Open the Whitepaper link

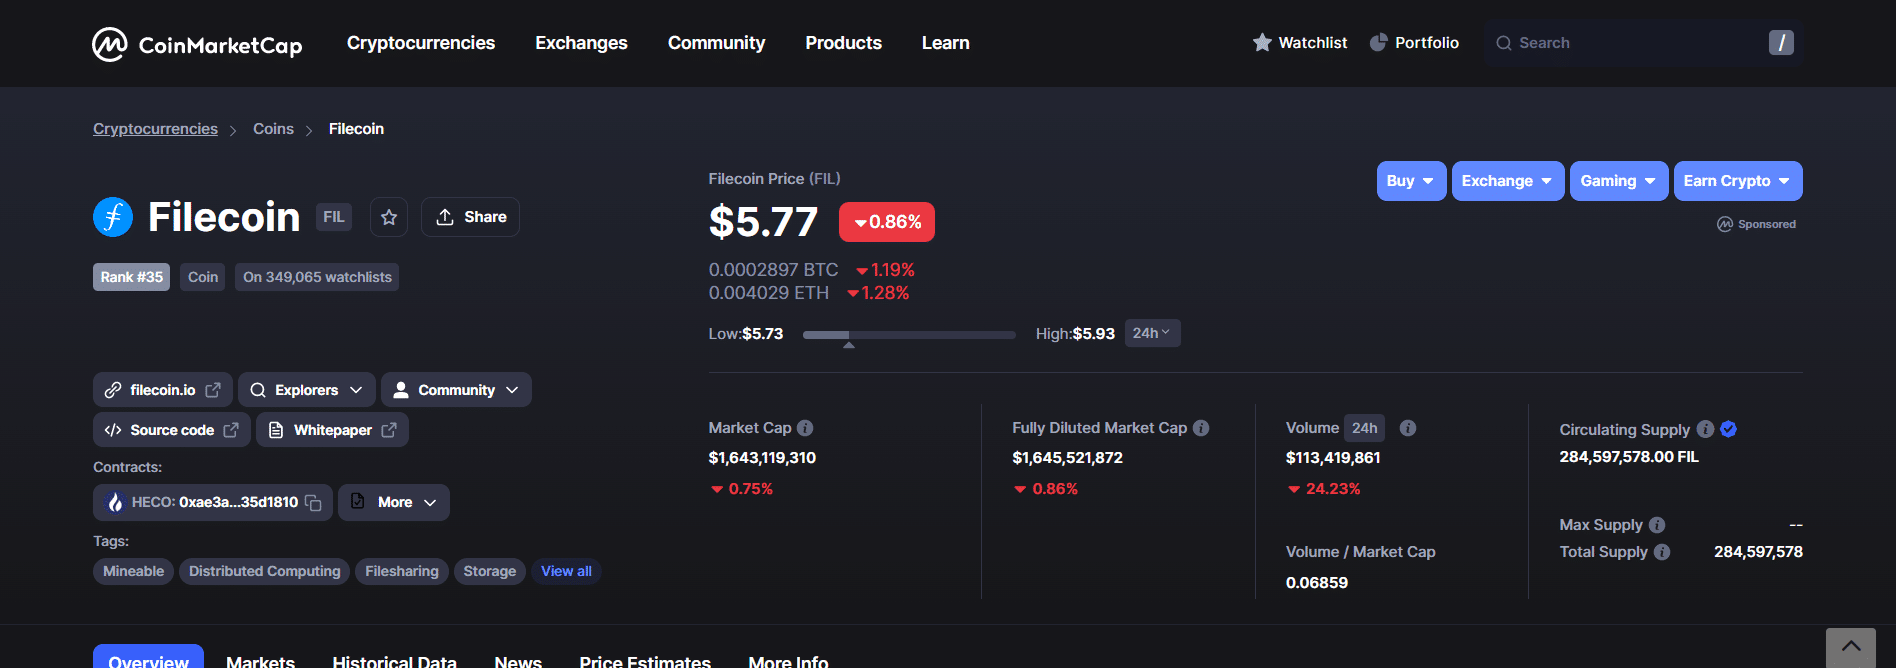[333, 430]
